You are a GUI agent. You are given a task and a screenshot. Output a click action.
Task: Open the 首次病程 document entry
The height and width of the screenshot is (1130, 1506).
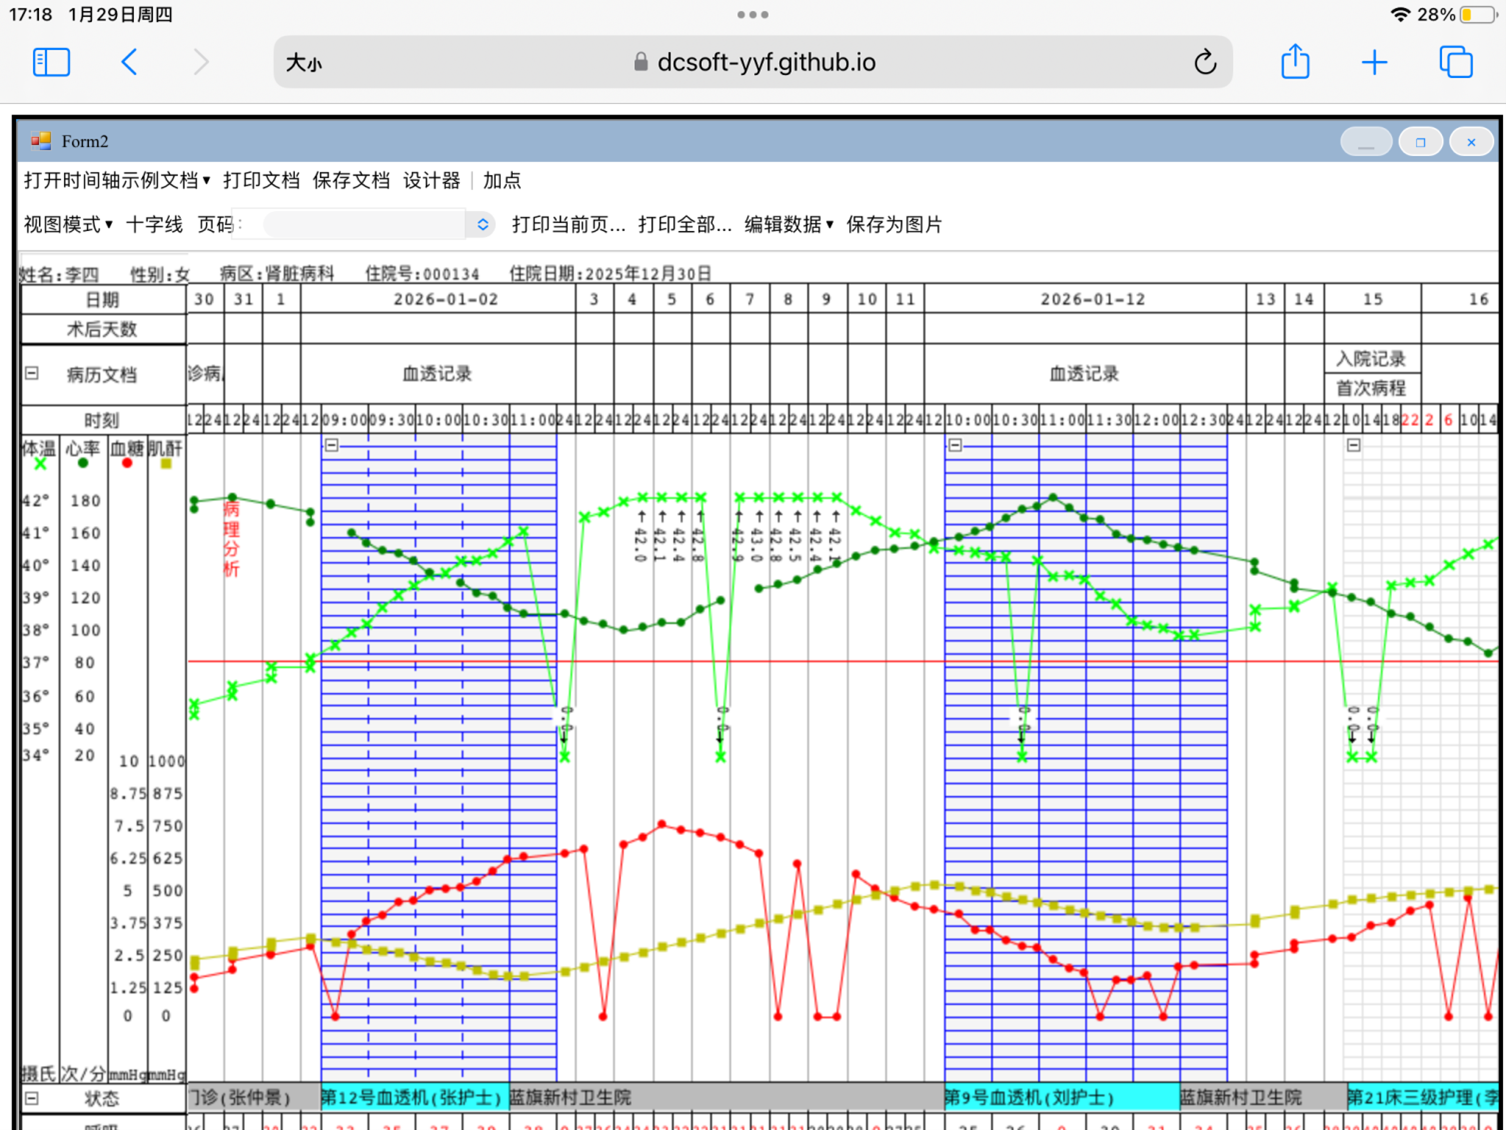(x=1371, y=388)
